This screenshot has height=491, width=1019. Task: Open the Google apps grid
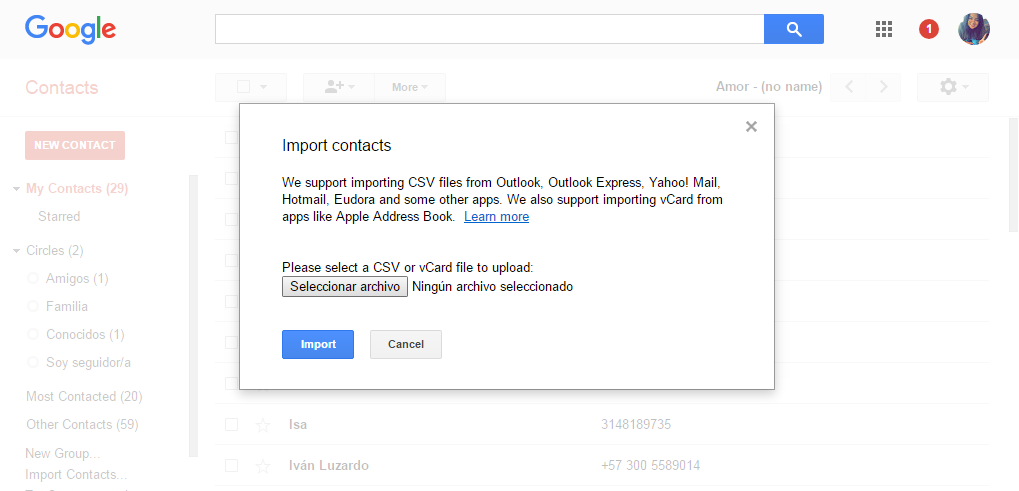click(884, 29)
